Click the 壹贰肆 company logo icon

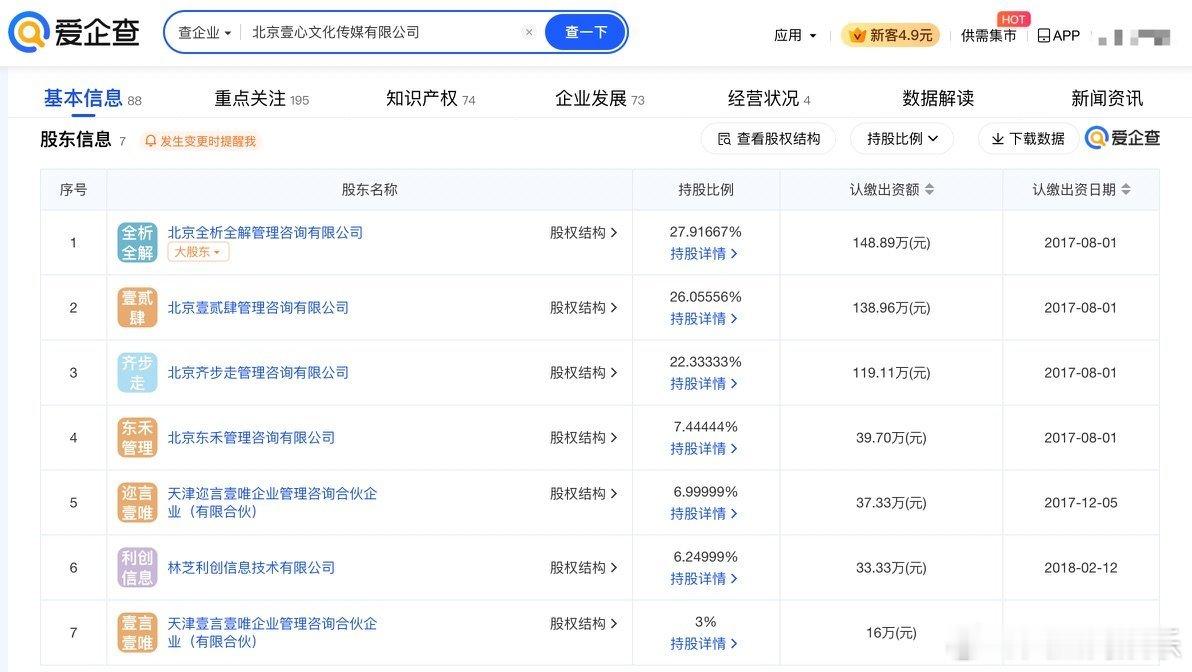138,307
